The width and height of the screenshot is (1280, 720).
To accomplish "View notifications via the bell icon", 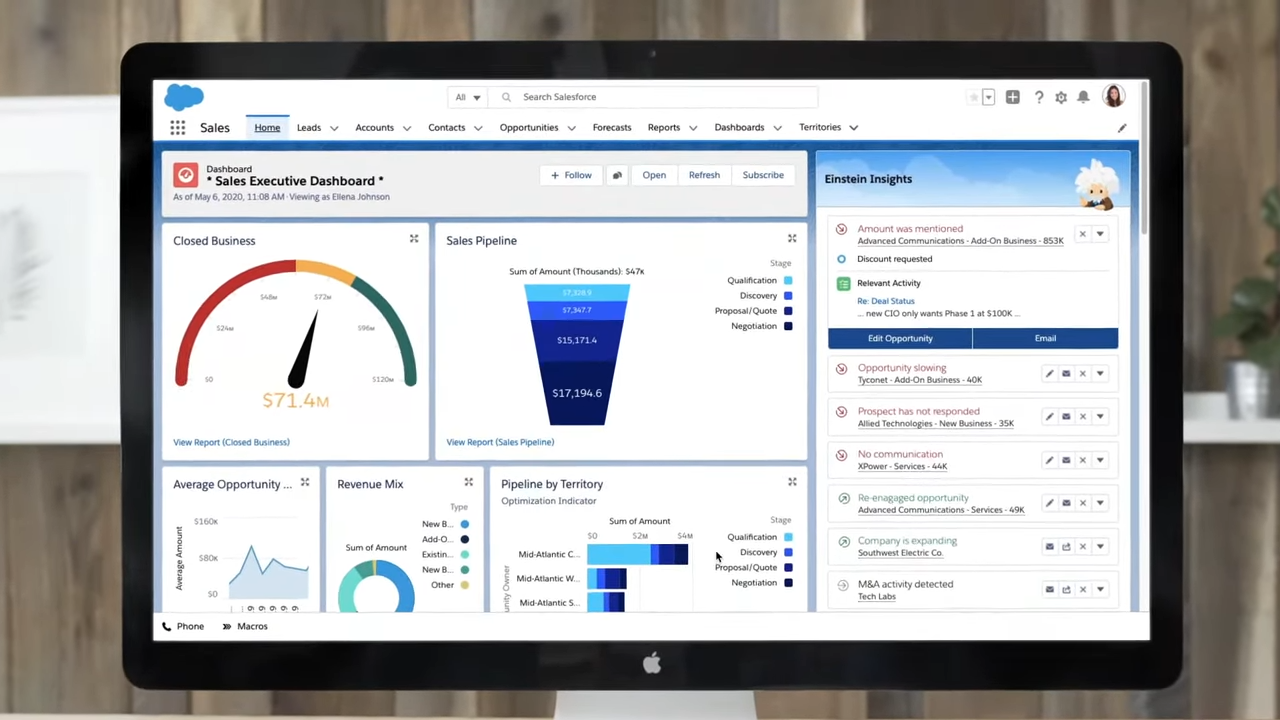I will pos(1083,96).
